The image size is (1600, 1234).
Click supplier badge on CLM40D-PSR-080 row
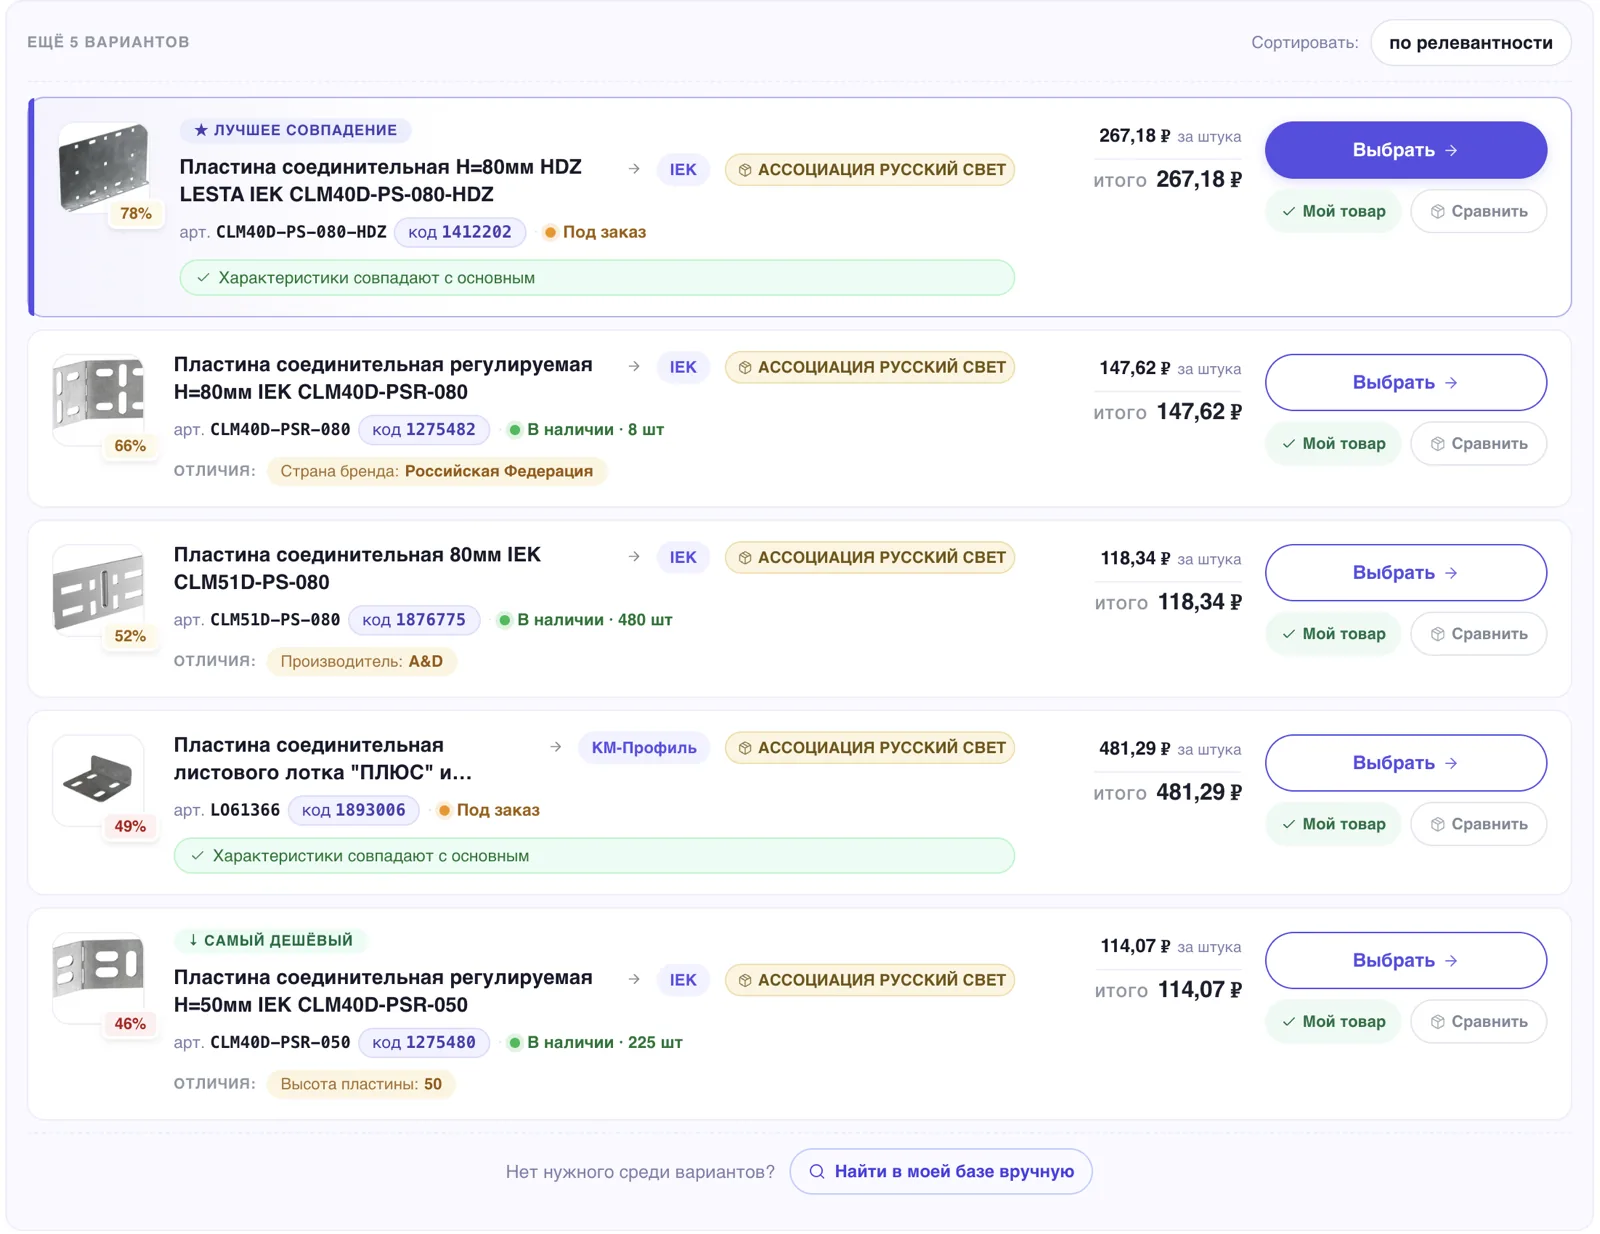pyautogui.click(x=870, y=367)
